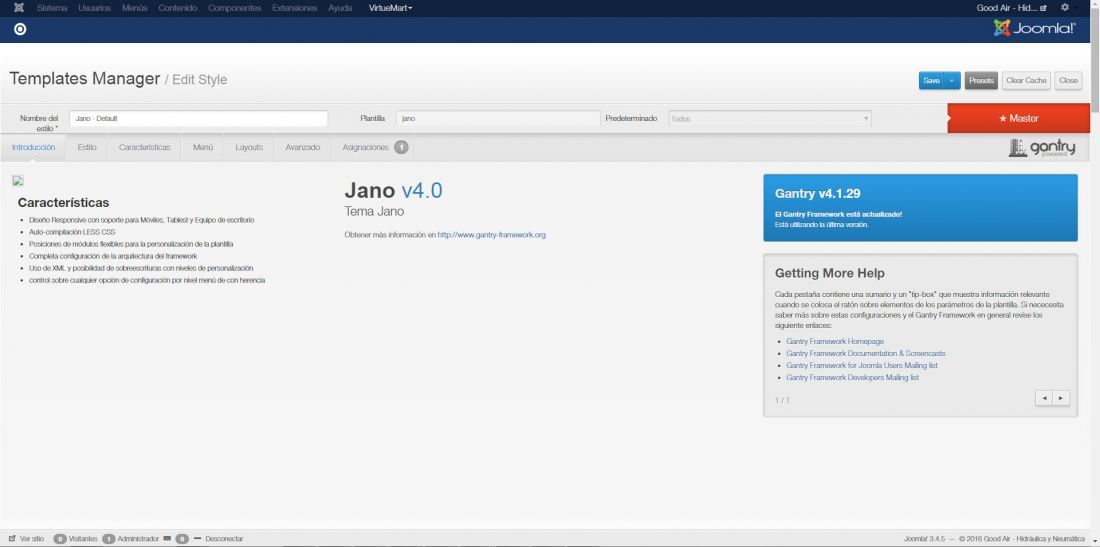Click the Plantilla field showing jano
The width and height of the screenshot is (1100, 547).
[x=498, y=119]
